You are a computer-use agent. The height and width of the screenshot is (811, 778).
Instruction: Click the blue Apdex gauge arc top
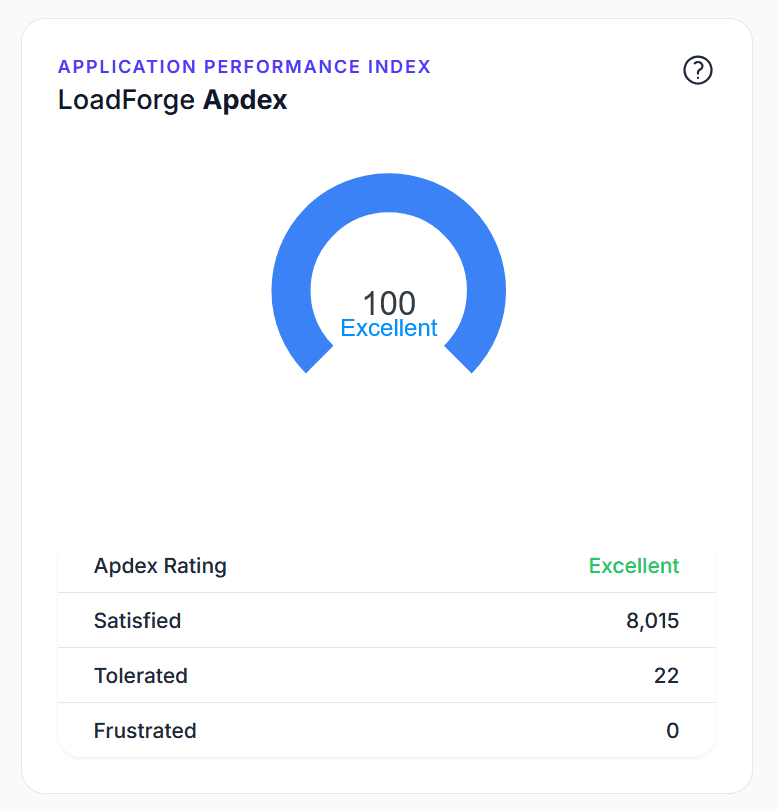coord(389,192)
